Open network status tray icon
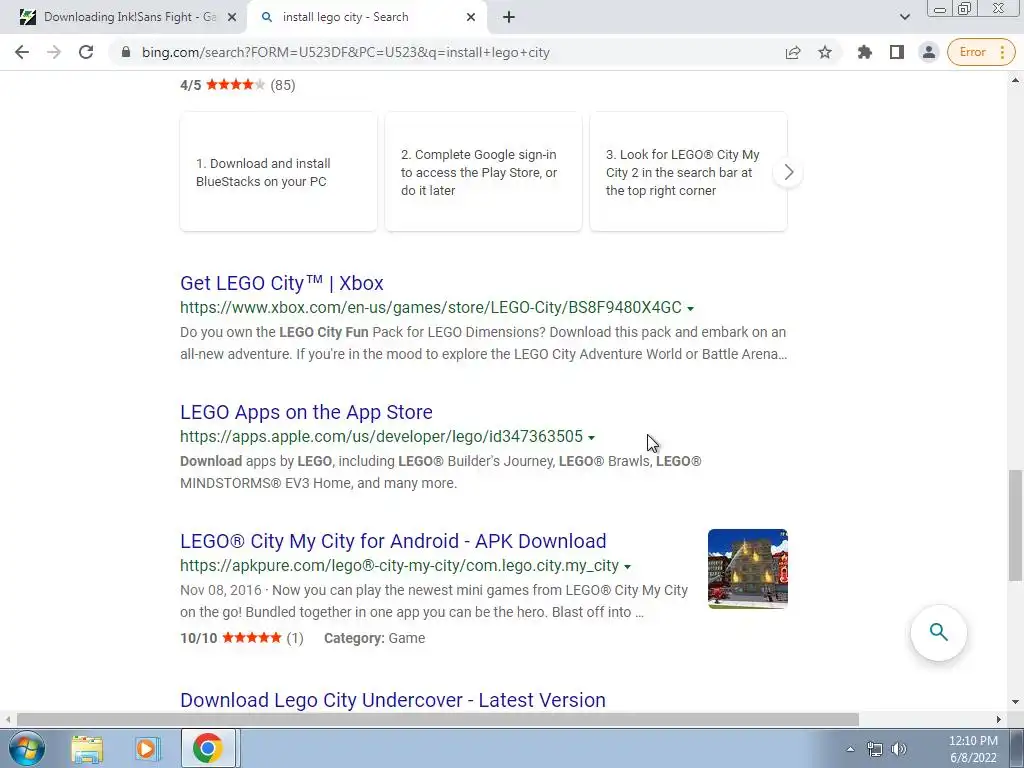 874,749
